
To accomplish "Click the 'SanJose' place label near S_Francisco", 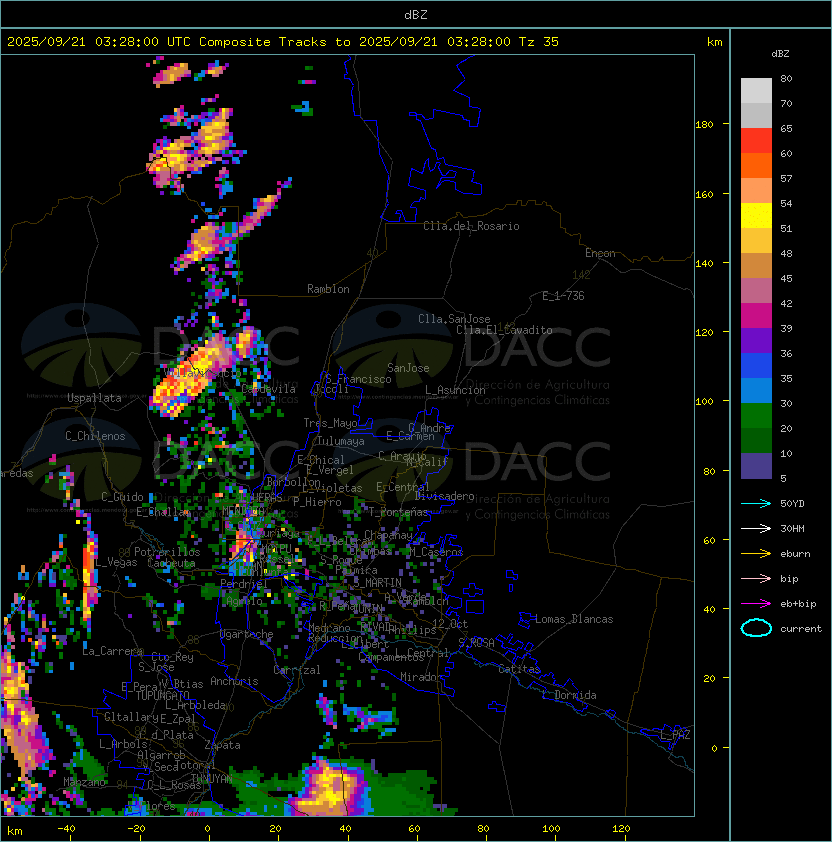I will tap(408, 368).
